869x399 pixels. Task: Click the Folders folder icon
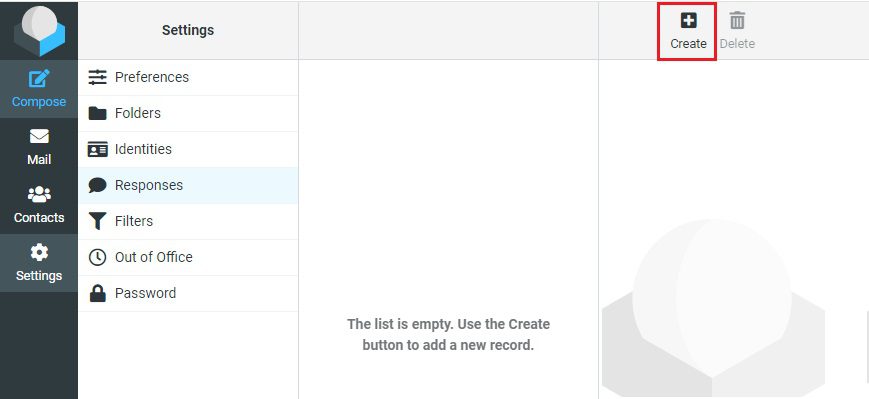[98, 113]
